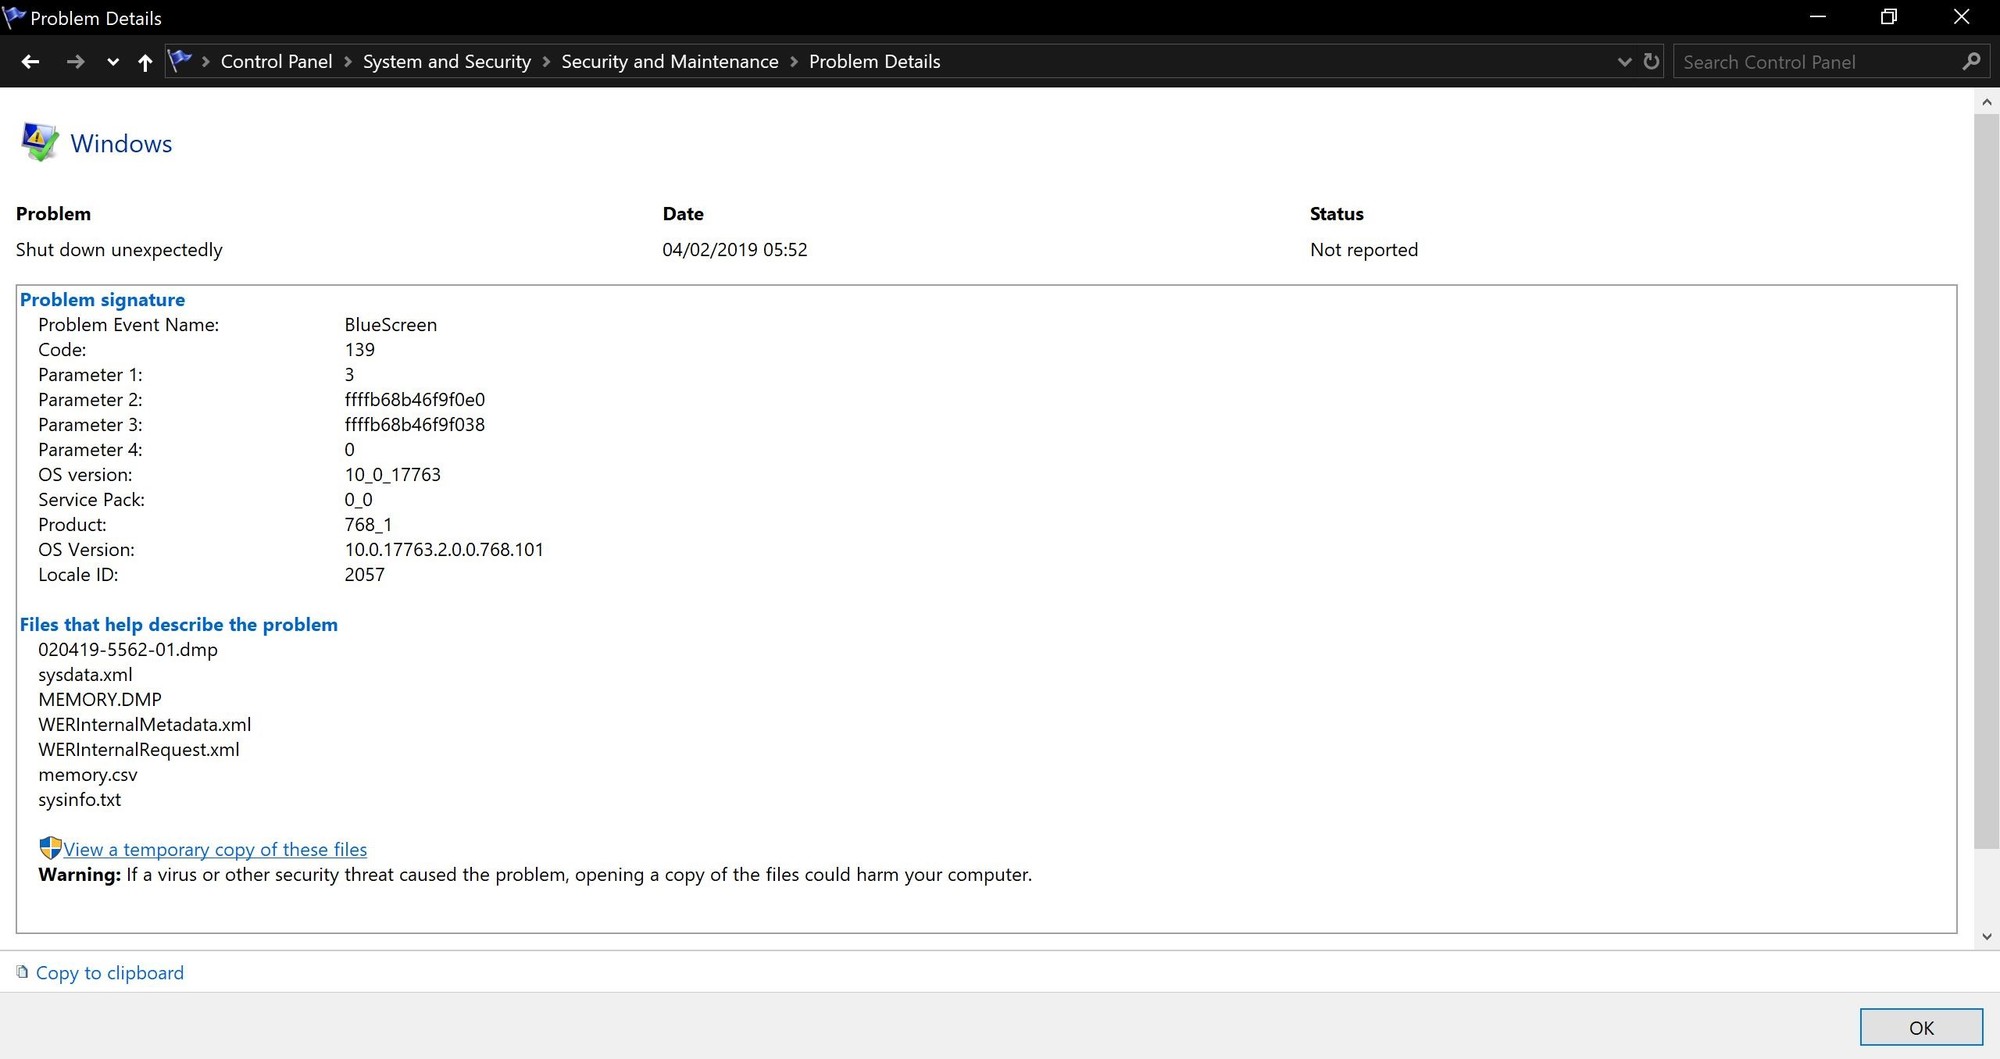
Task: Click OS version value 10_0_17763
Action: tap(393, 475)
